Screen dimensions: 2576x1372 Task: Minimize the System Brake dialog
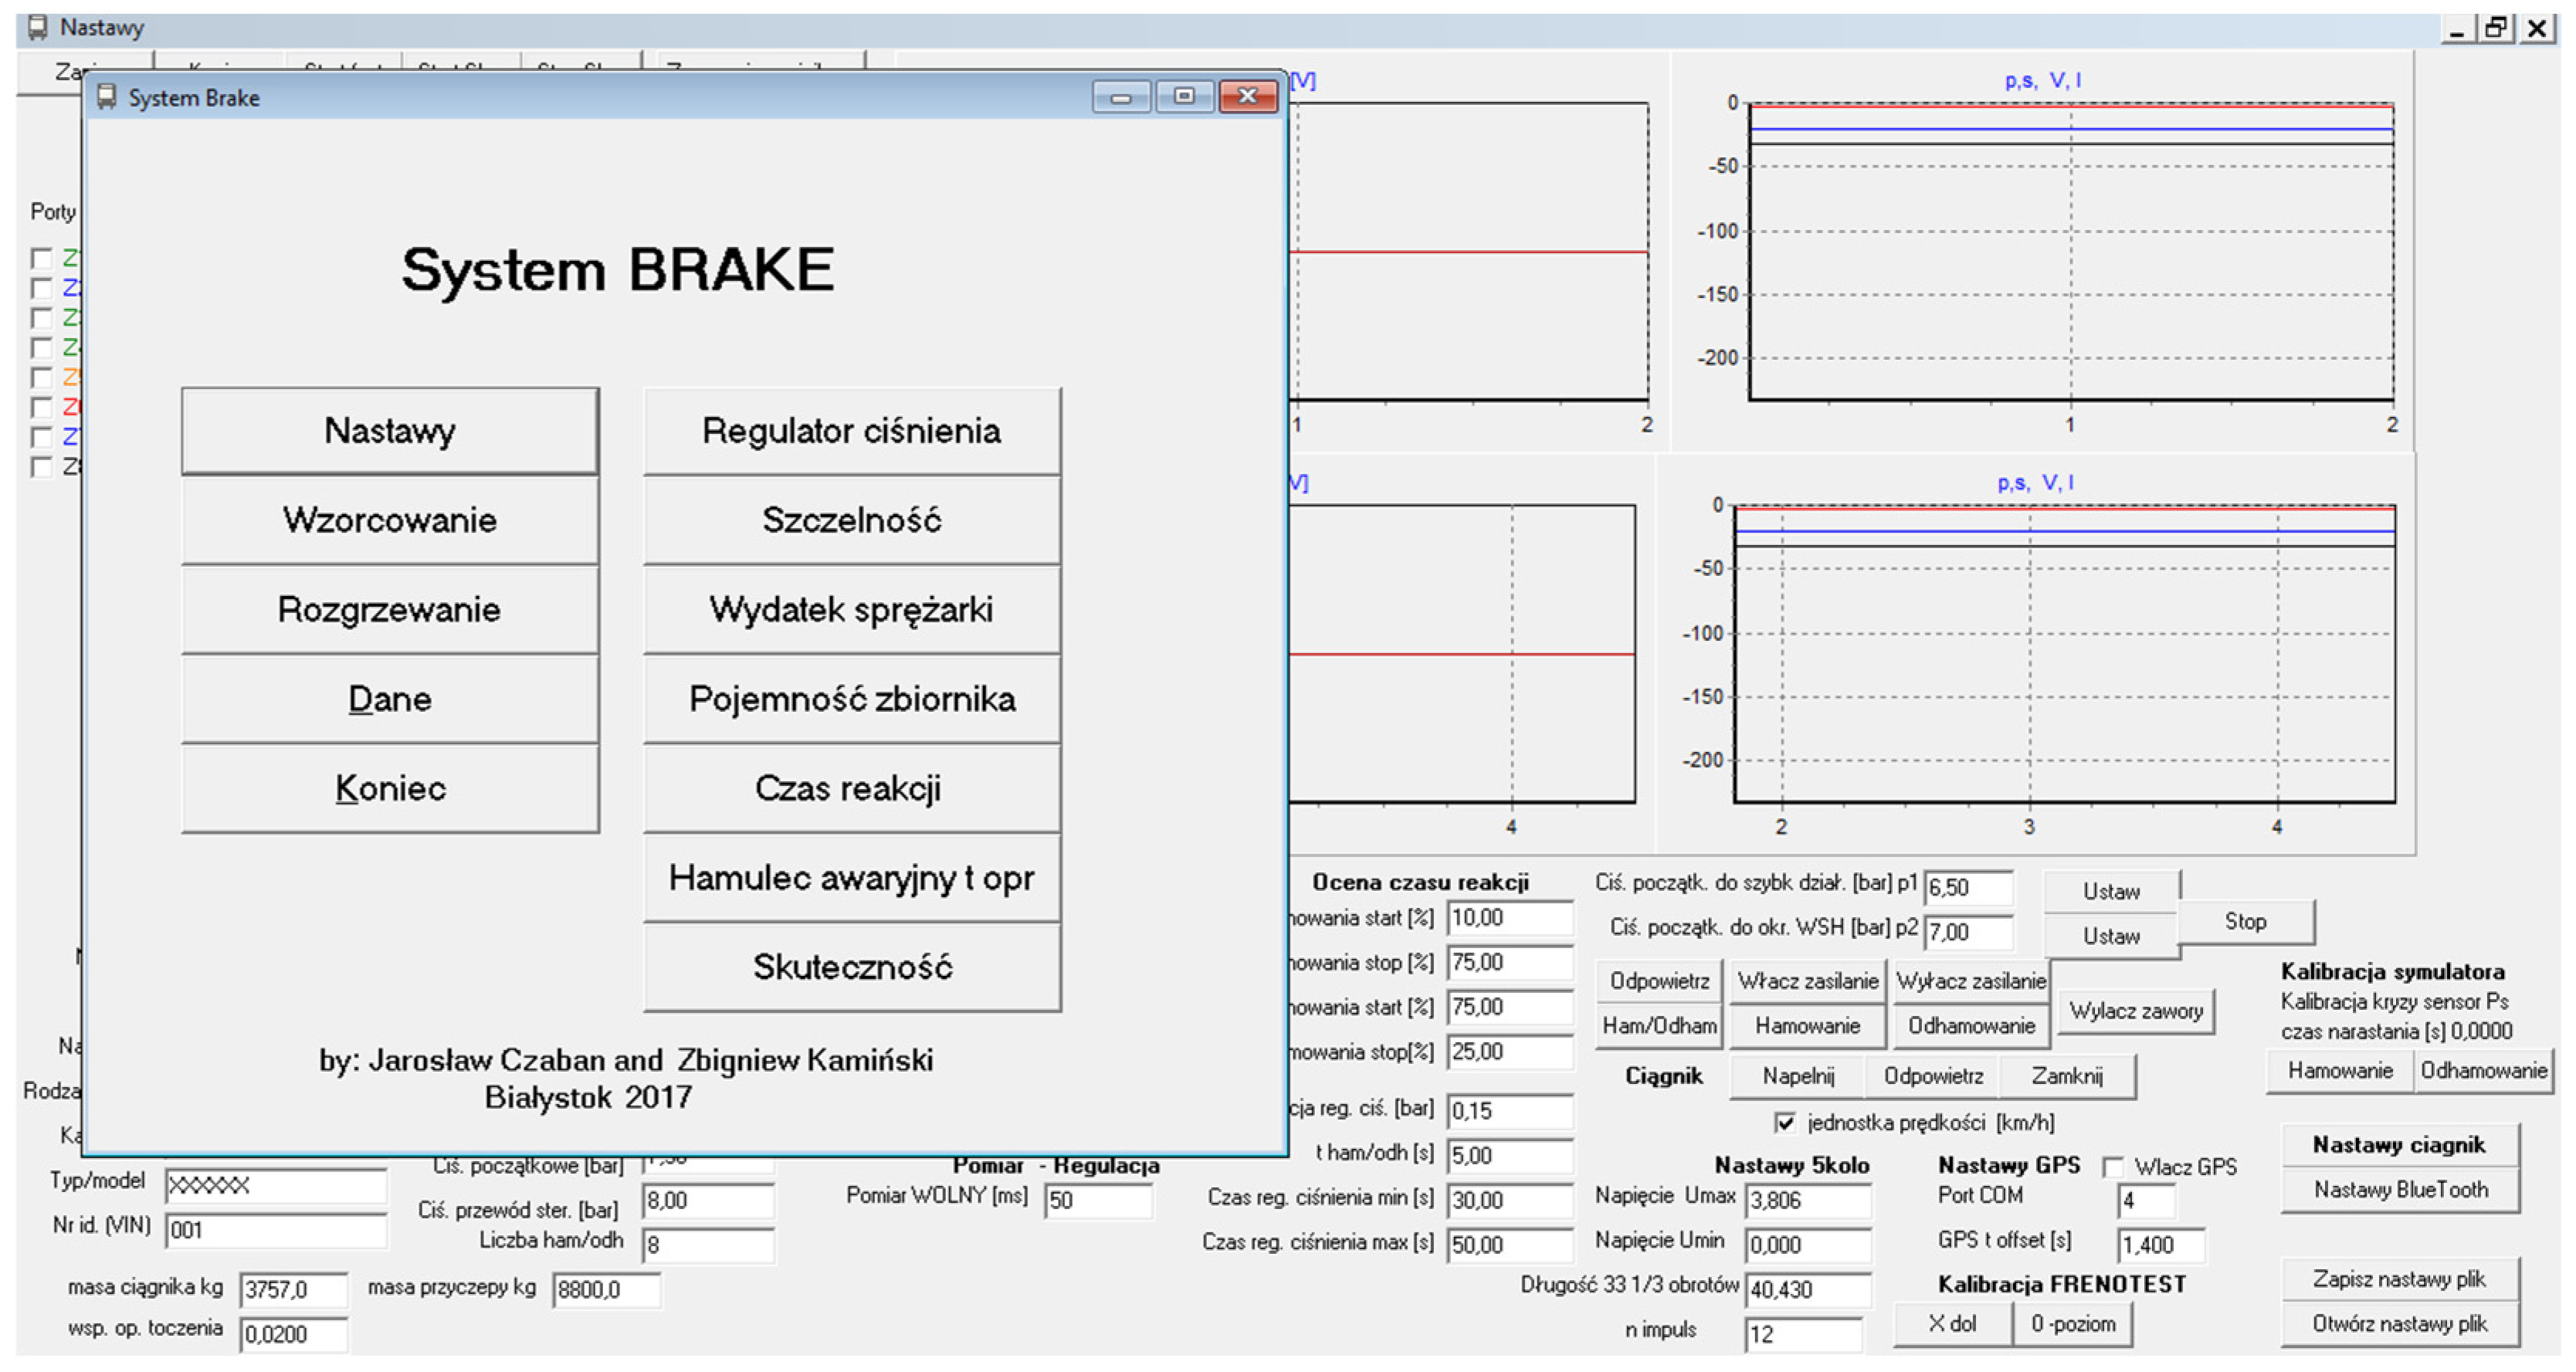pyautogui.click(x=1121, y=97)
